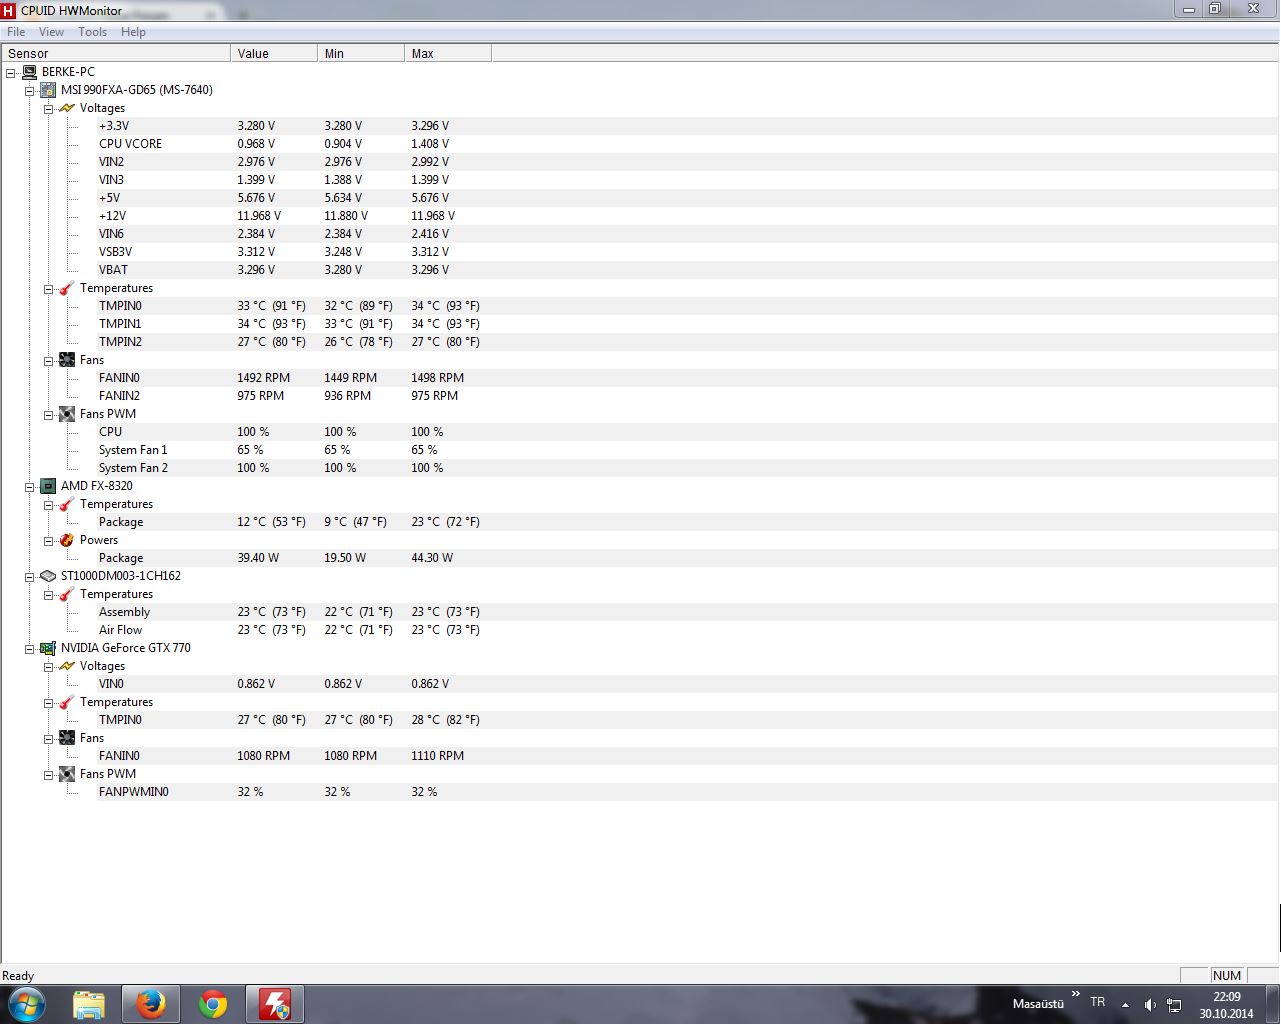Image resolution: width=1281 pixels, height=1025 pixels.
Task: Open the File menu
Action: coord(16,32)
